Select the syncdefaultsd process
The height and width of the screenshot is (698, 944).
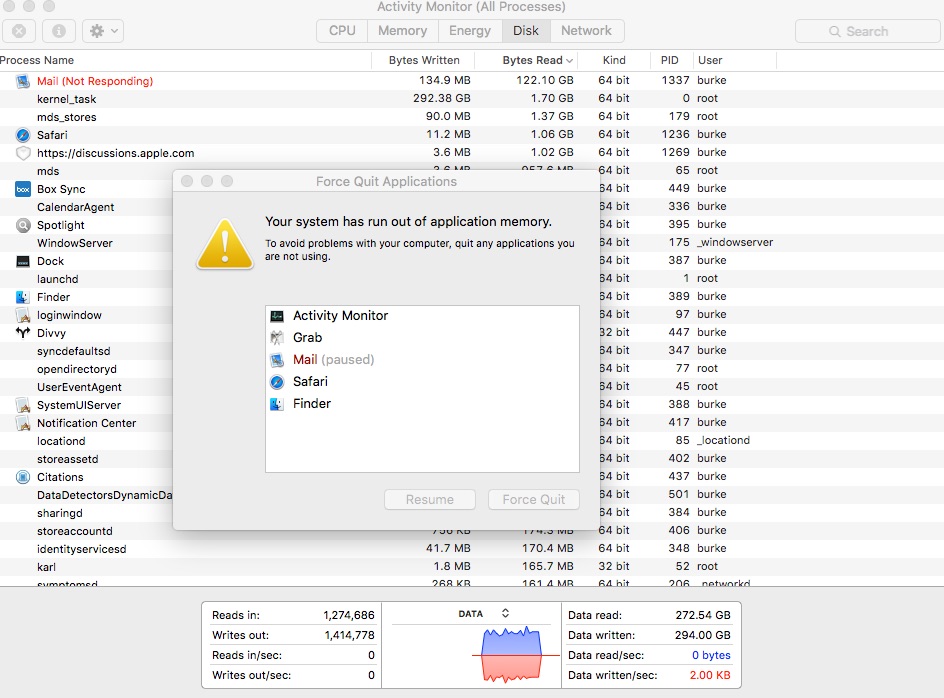click(x=73, y=351)
